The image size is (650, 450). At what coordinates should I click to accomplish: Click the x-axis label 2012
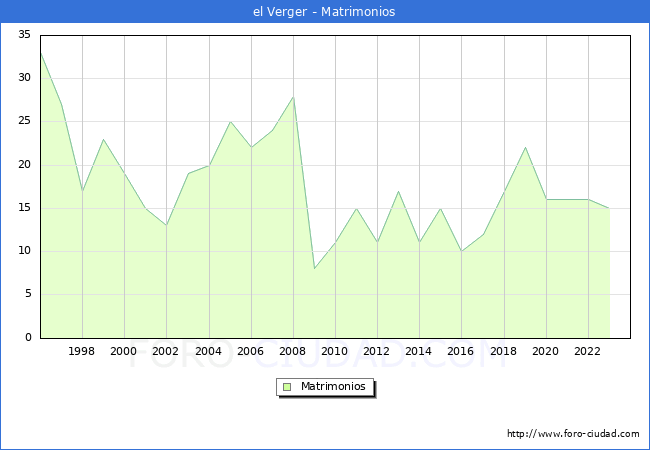click(x=376, y=351)
